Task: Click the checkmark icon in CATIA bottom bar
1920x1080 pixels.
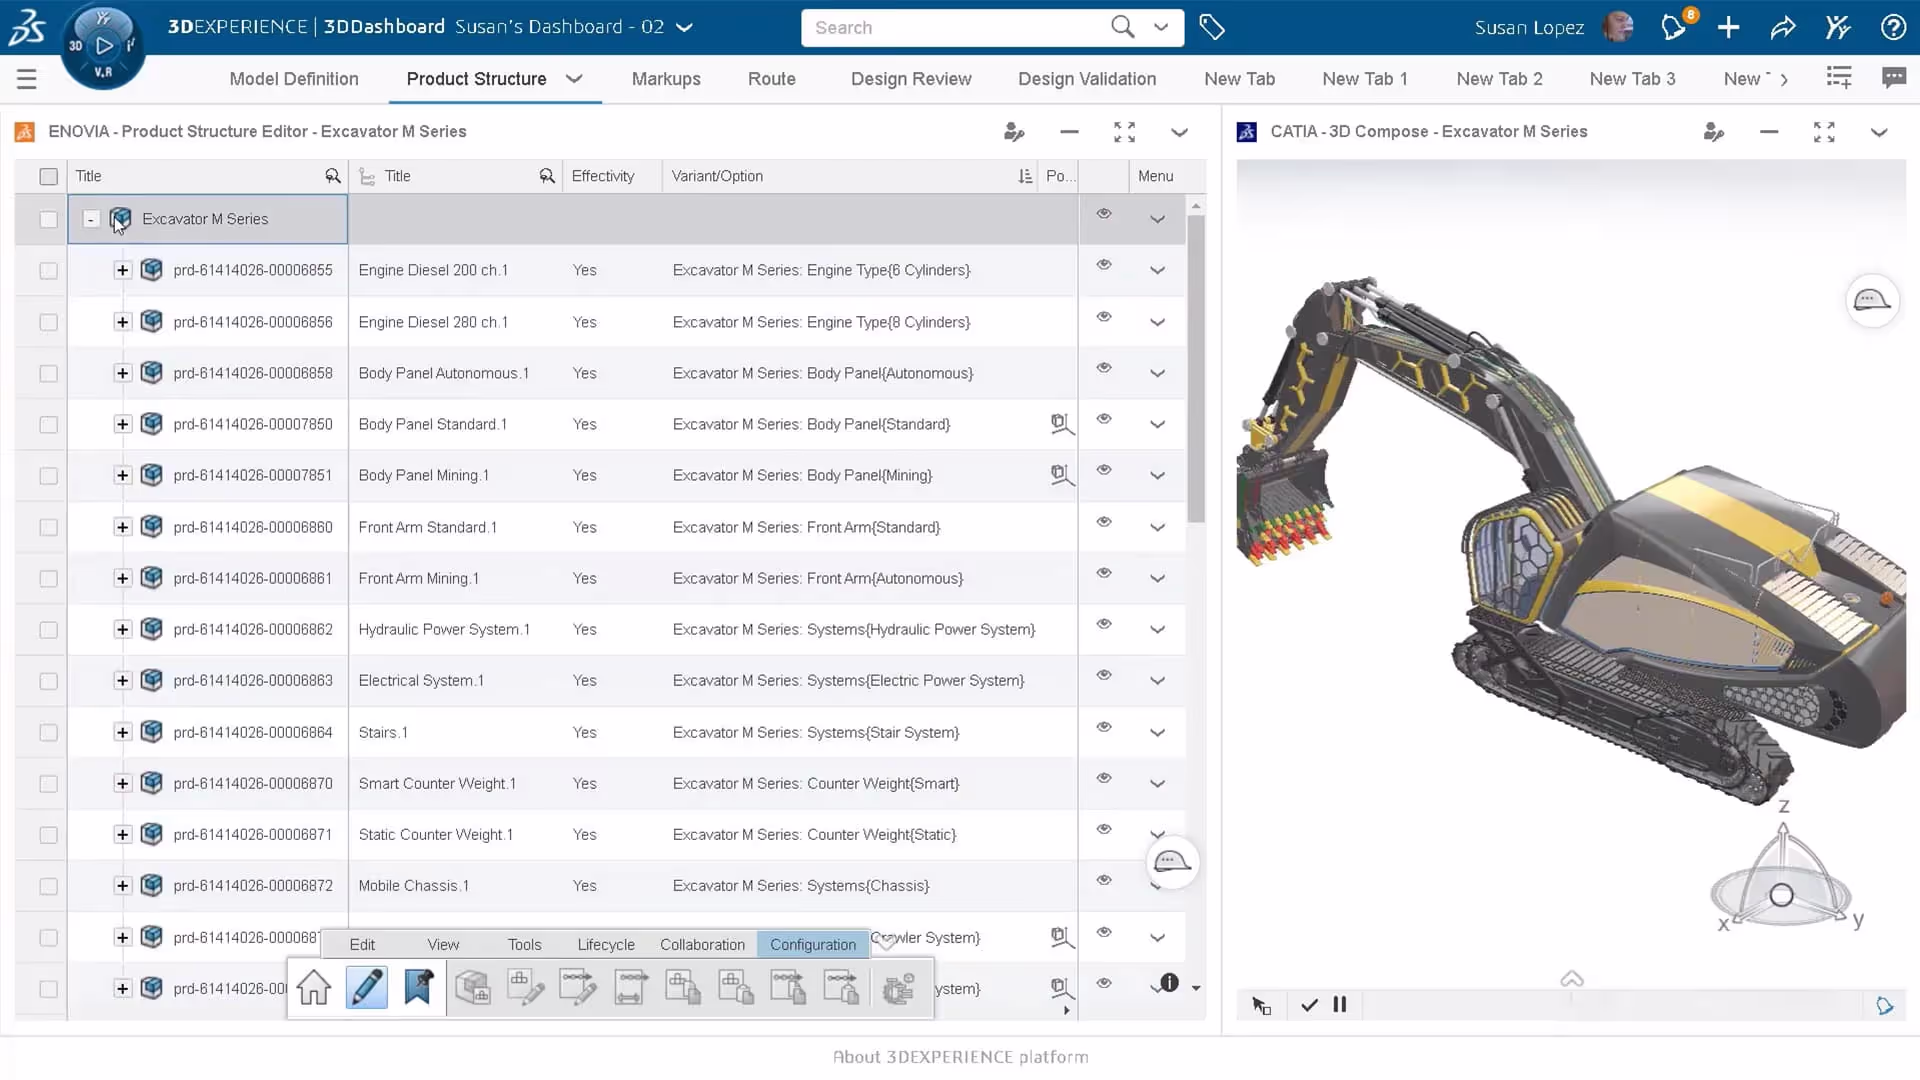Action: [x=1309, y=1005]
